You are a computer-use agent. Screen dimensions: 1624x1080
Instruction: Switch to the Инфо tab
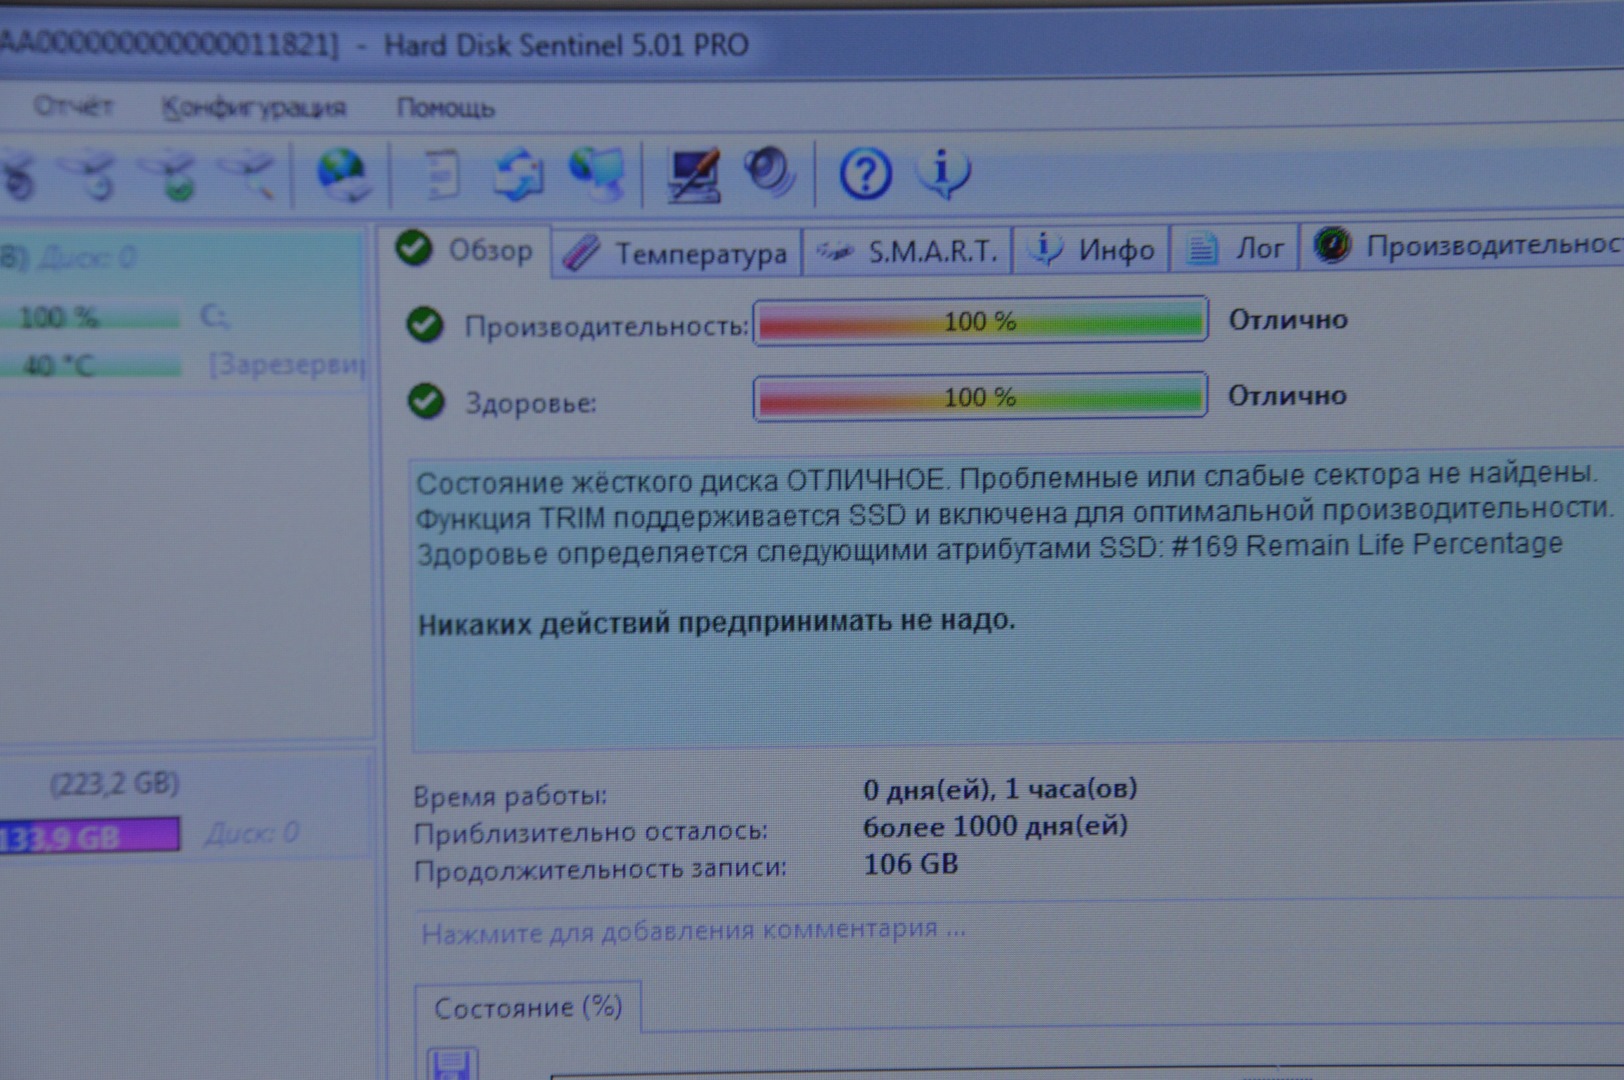[x=1092, y=249]
